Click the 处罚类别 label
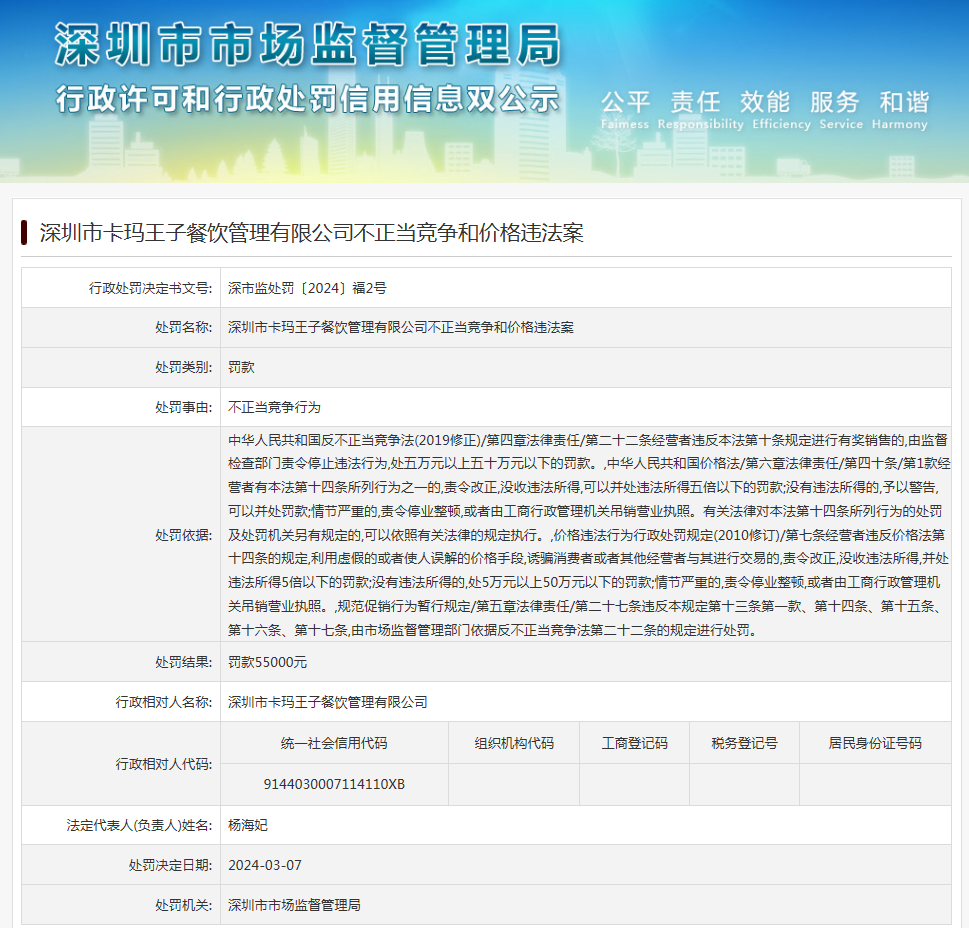 184,367
